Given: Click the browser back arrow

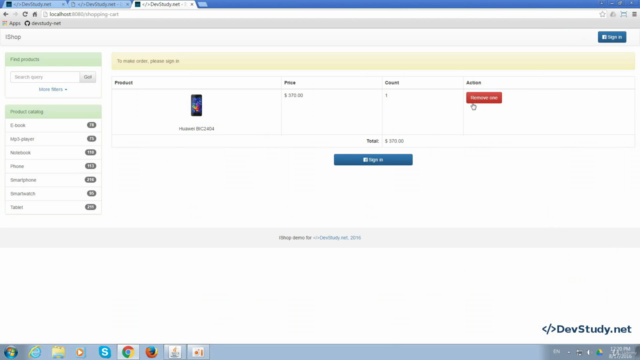Looking at the screenshot, I should click(x=6, y=14).
